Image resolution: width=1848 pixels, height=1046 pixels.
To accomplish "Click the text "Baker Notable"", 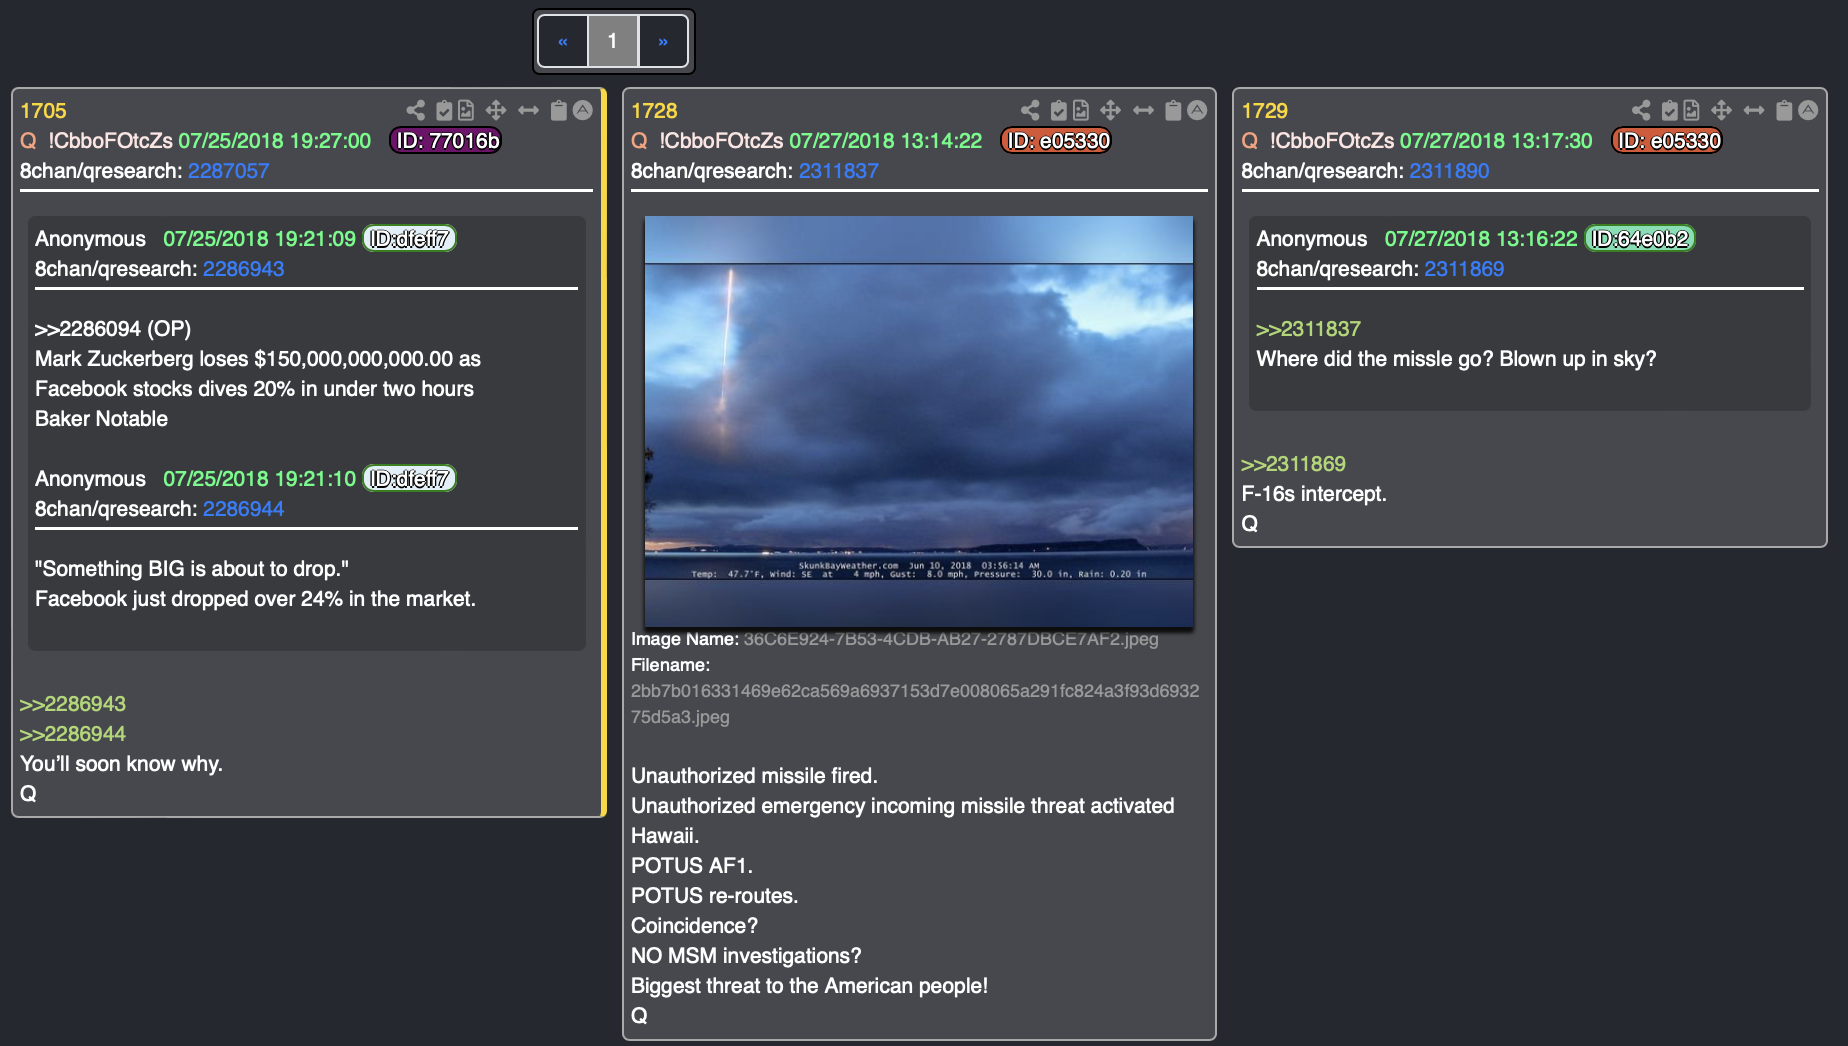I will pos(101,419).
